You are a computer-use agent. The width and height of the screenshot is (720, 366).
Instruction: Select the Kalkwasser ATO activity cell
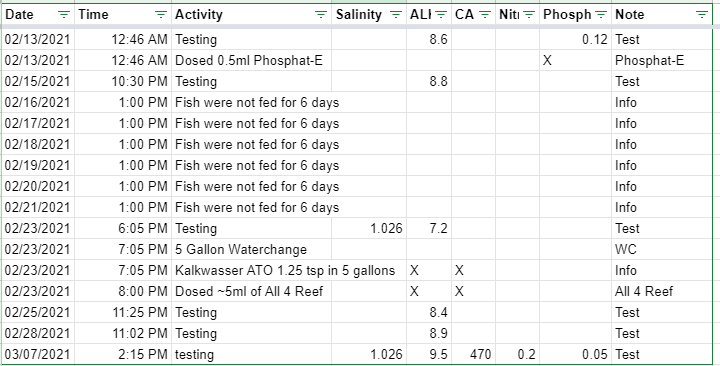289,270
